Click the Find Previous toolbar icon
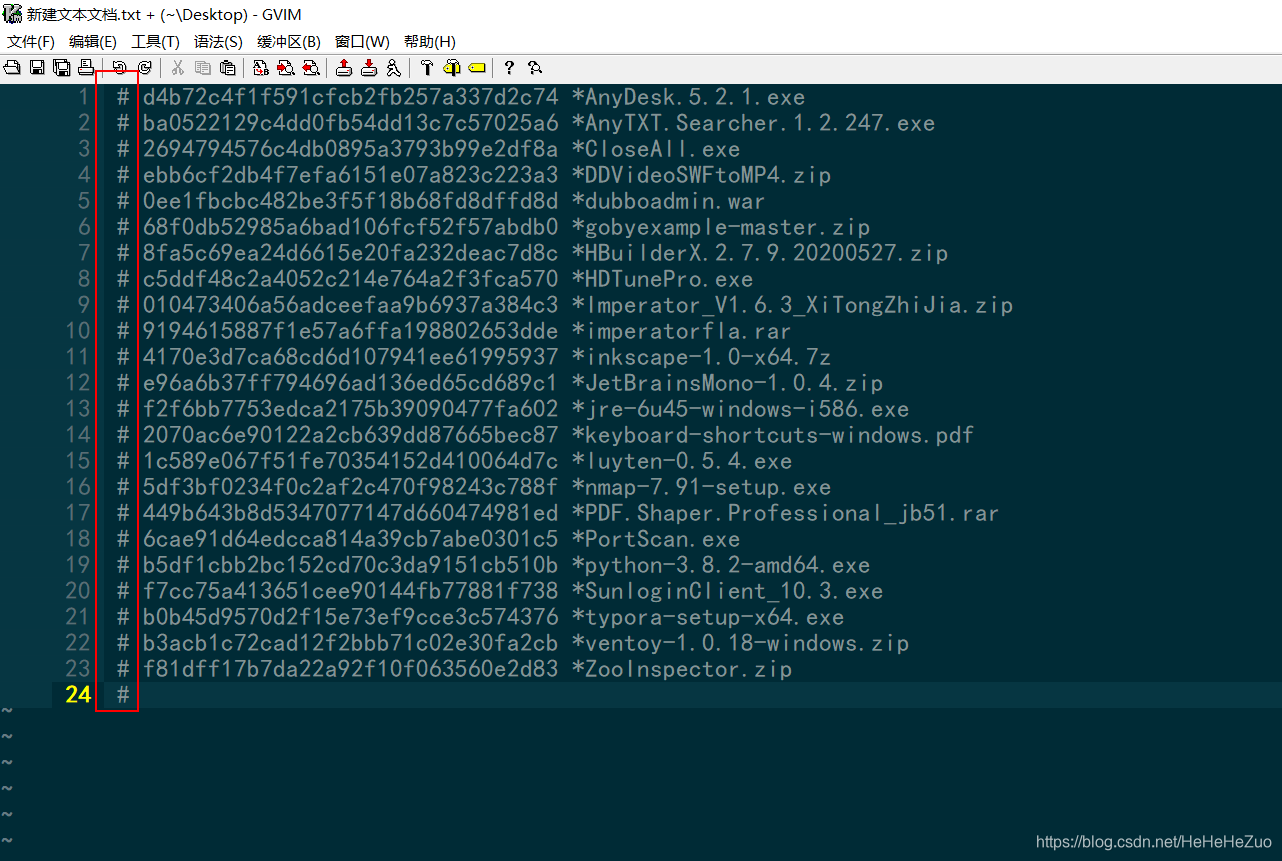Viewport: 1282px width, 861px height. (311, 68)
